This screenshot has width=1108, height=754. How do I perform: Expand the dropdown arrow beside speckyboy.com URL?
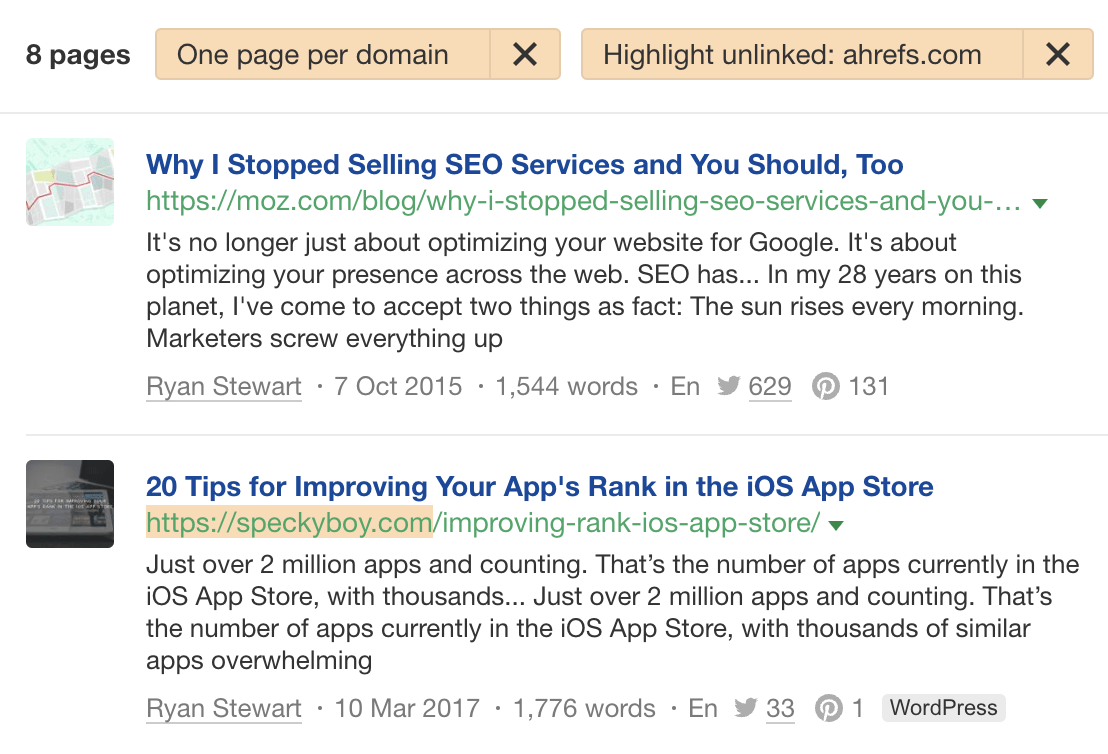[837, 525]
